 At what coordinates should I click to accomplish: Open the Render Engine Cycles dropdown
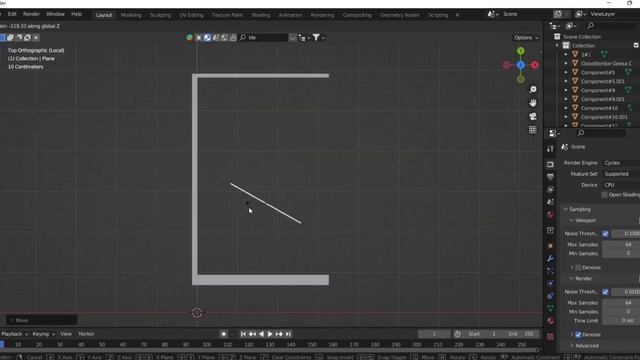tap(621, 163)
